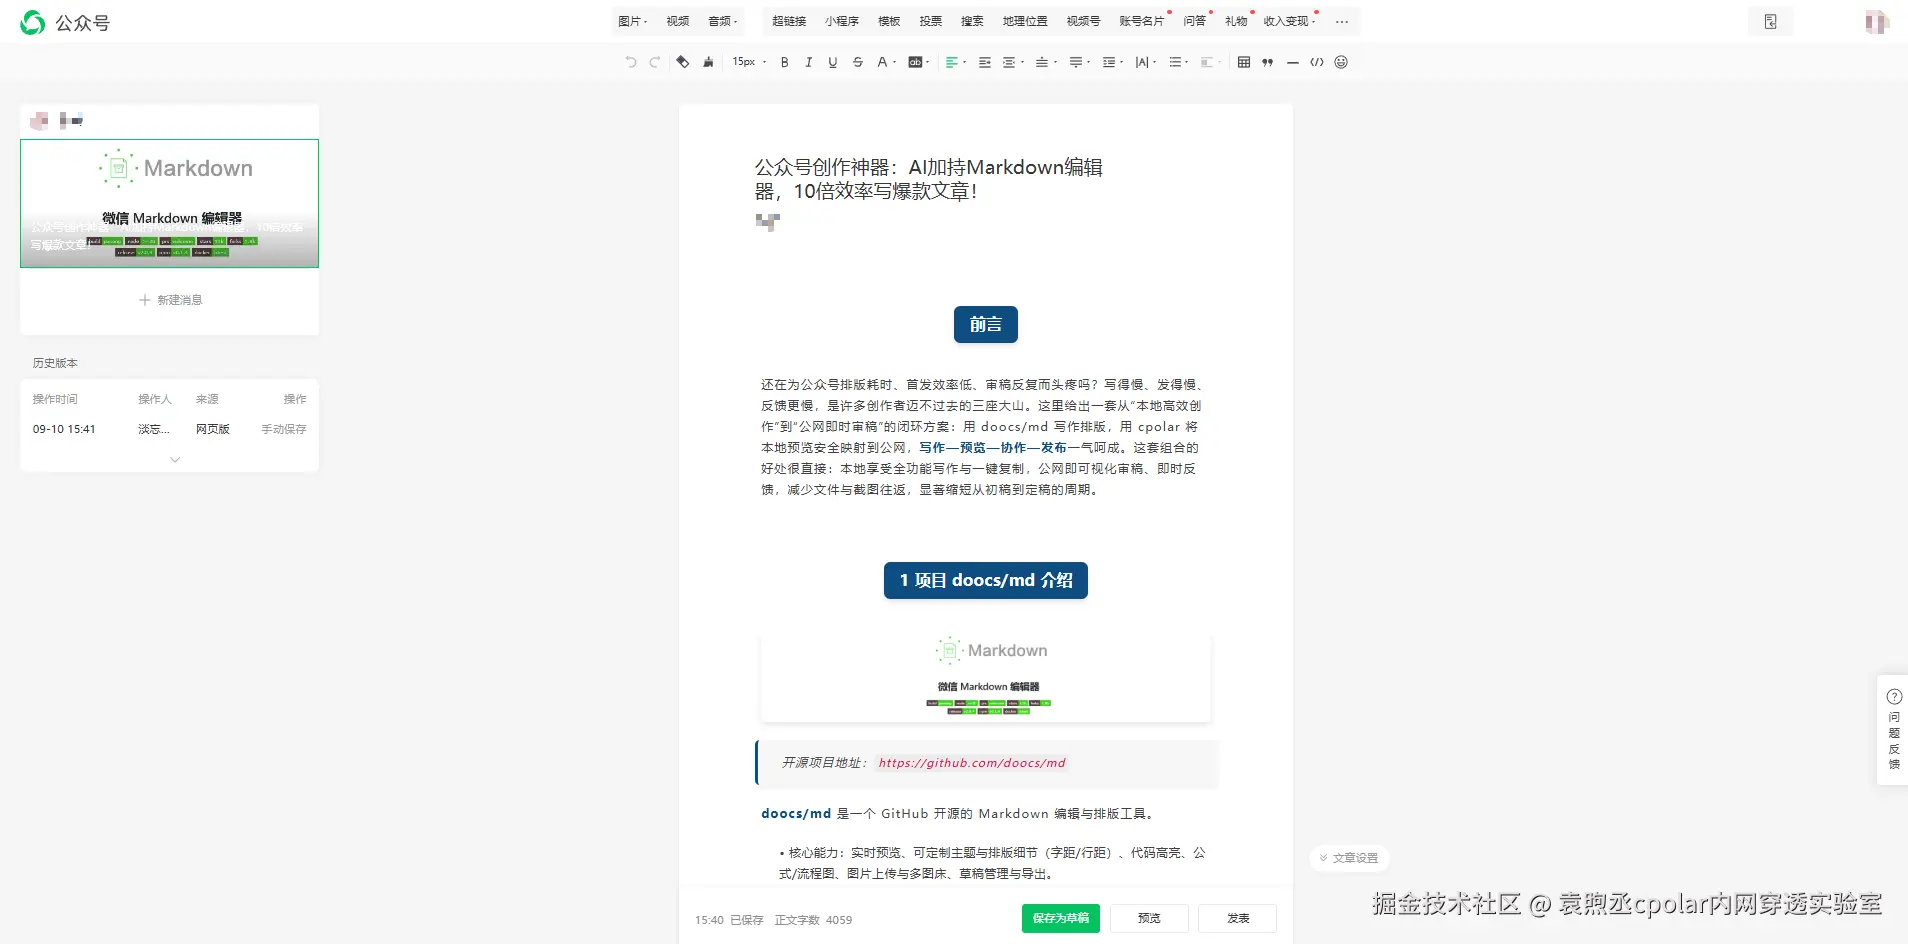
Task: Click the 视频 insert option
Action: pos(678,21)
